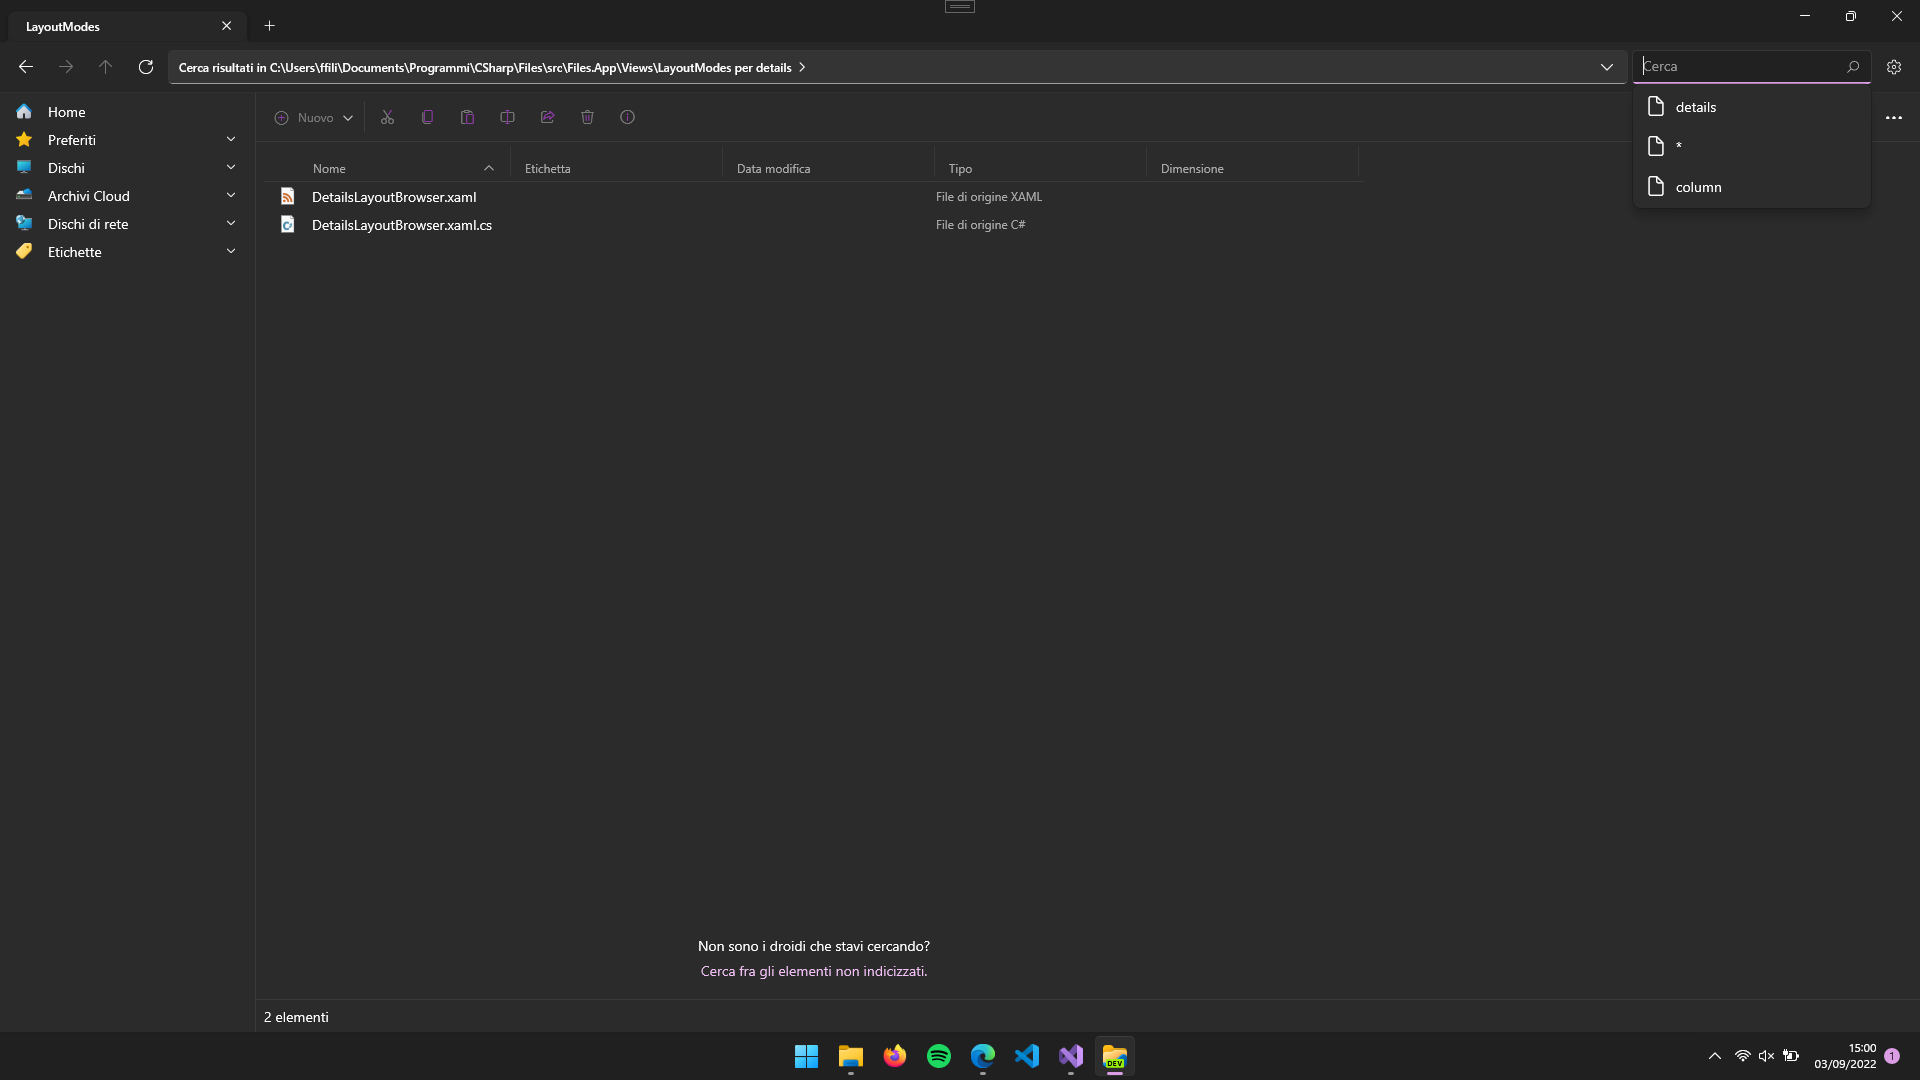
Task: Open the three-dot more options menu
Action: pyautogui.click(x=1894, y=117)
